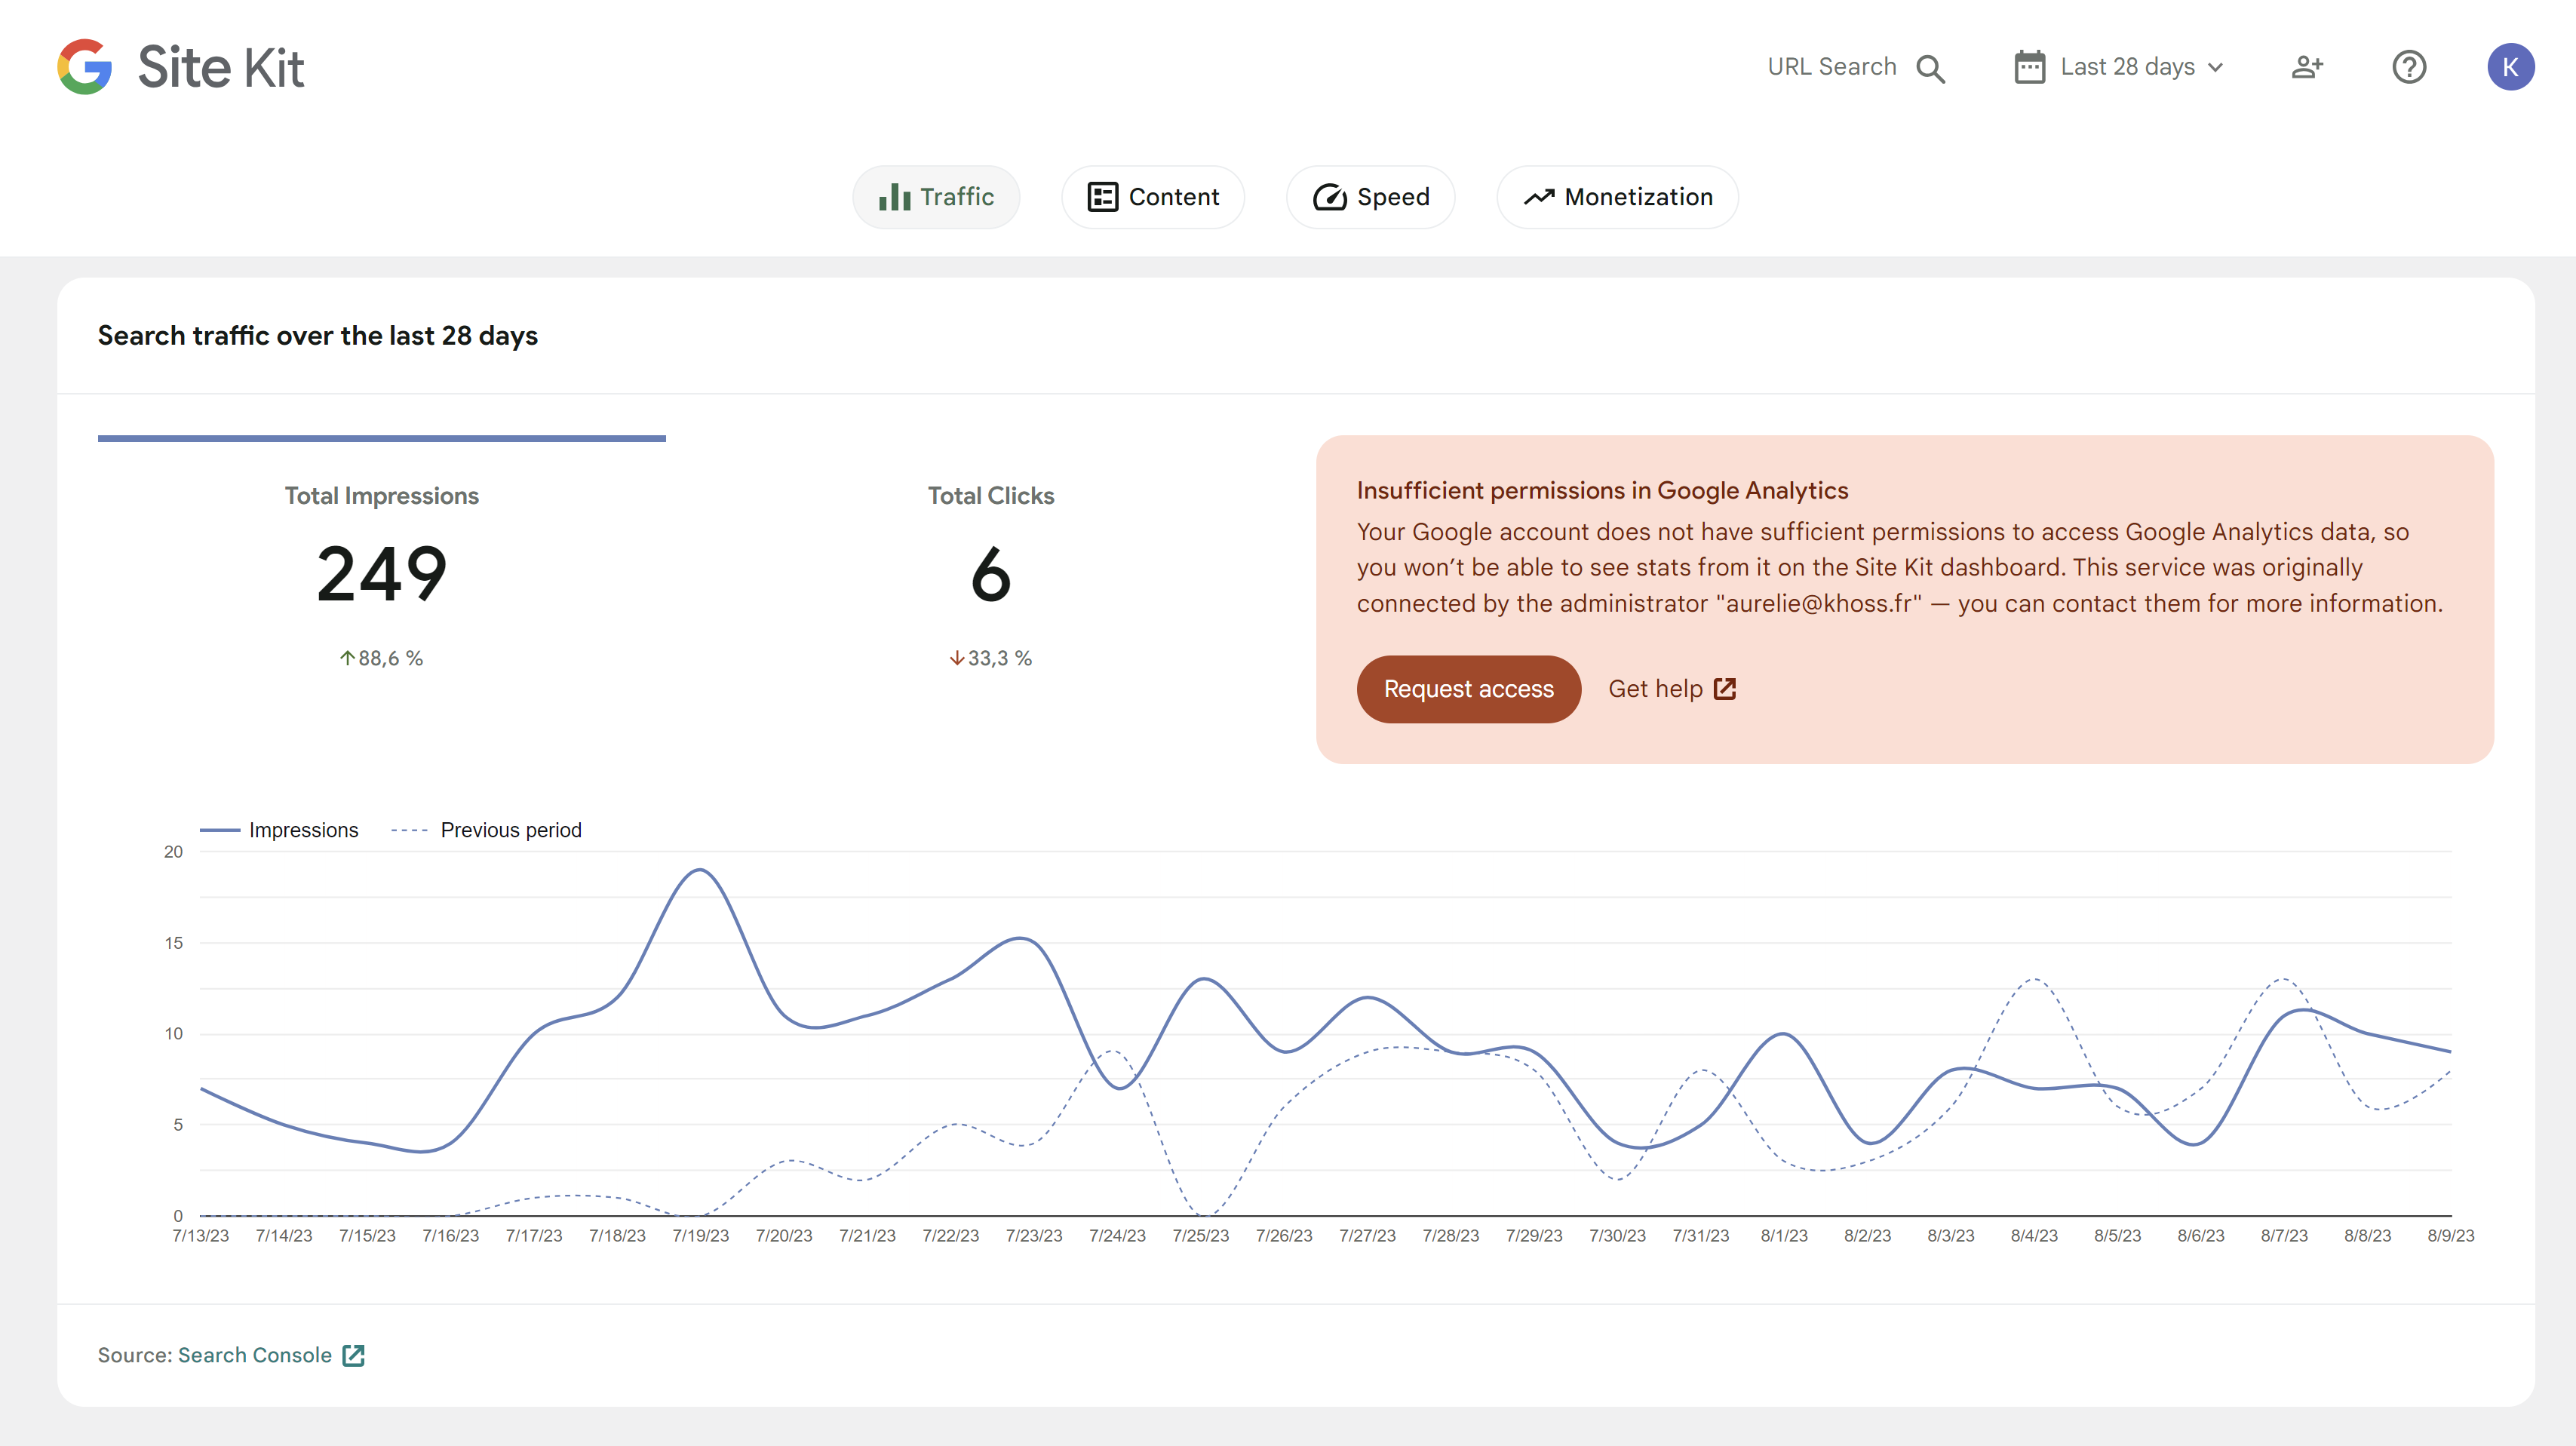
Task: Open the help question mark icon
Action: pyautogui.click(x=2409, y=67)
